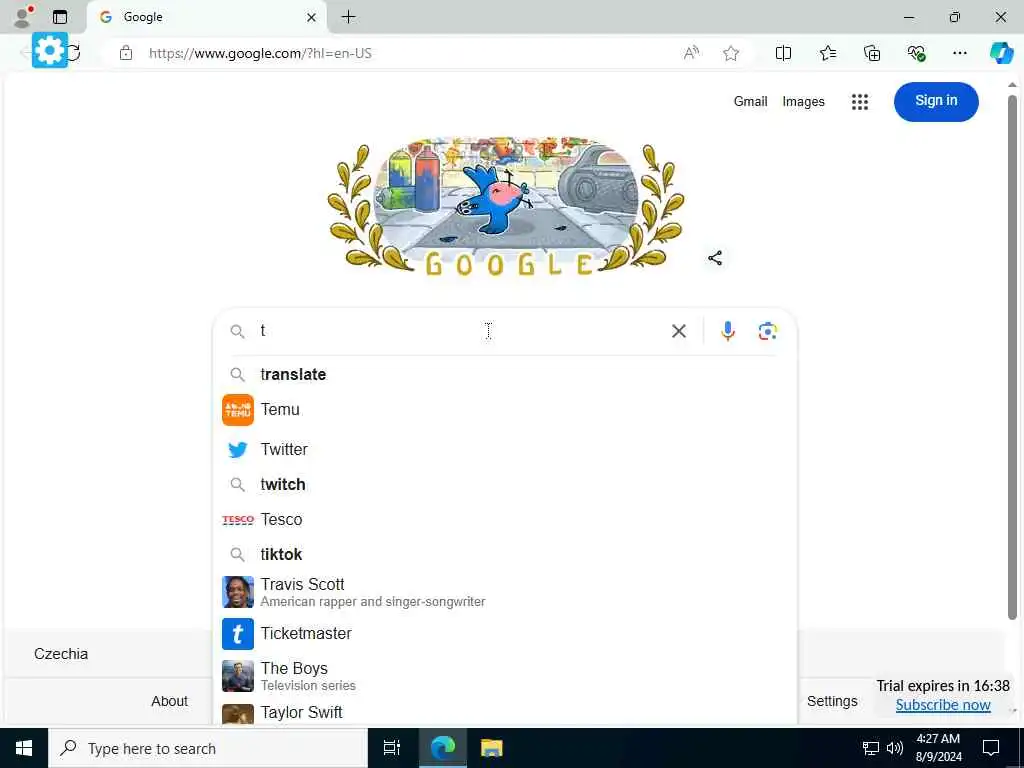Select The Boys television series suggestion
This screenshot has height=768, width=1024.
click(x=504, y=676)
